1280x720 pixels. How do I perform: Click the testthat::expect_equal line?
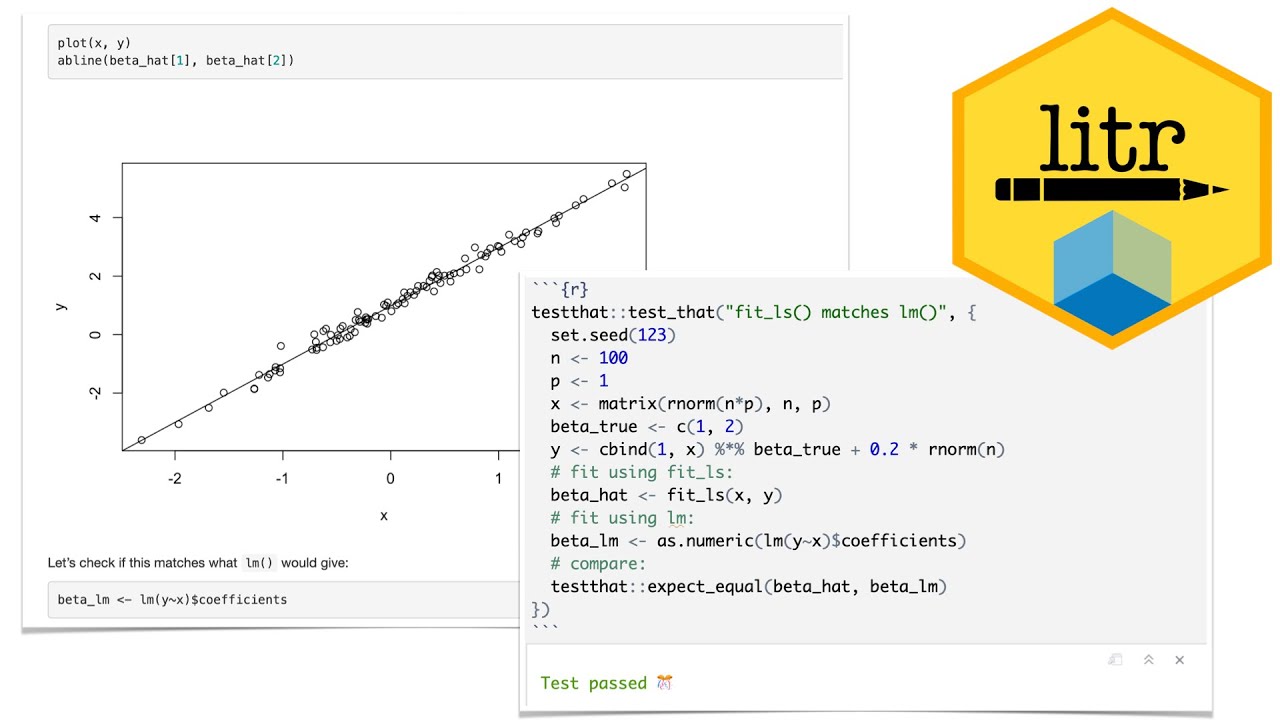(x=748, y=586)
